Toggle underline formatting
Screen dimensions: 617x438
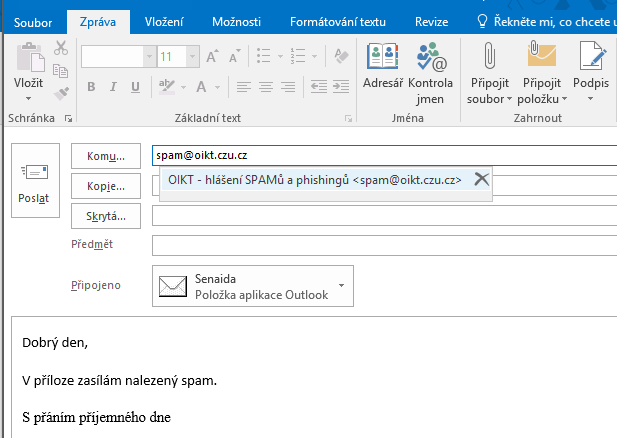click(x=135, y=87)
